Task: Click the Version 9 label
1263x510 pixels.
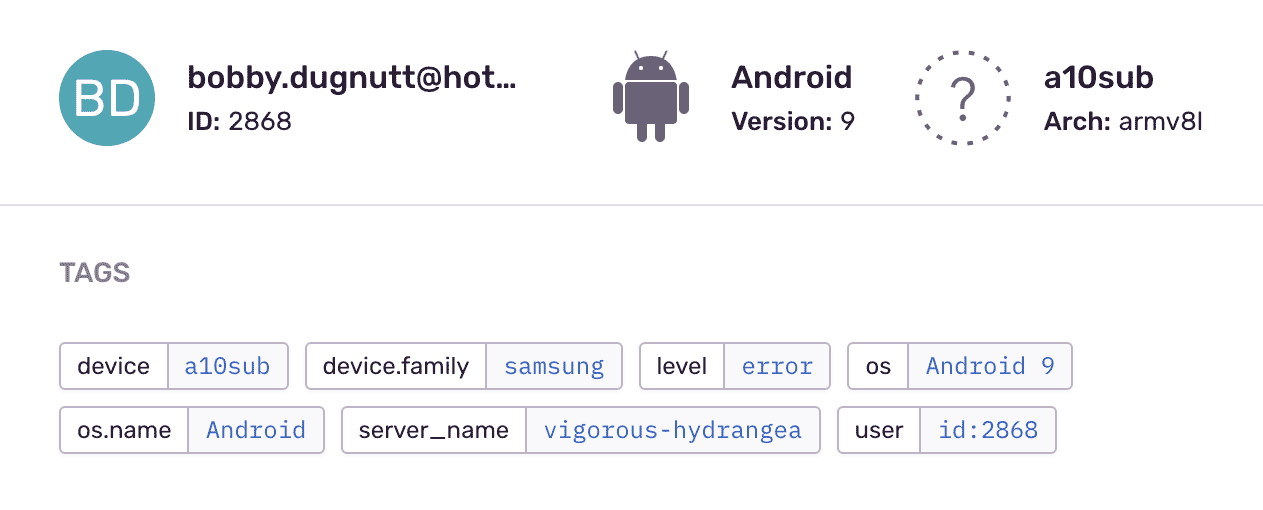Action: [792, 122]
